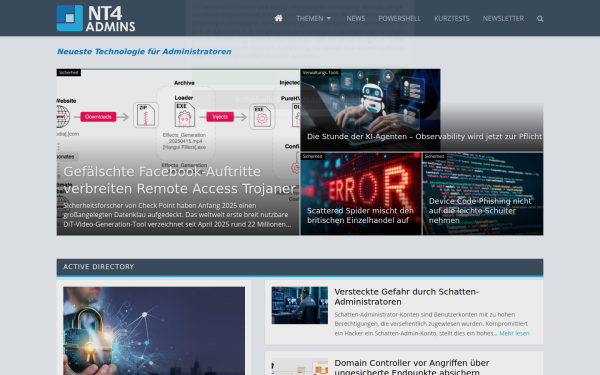This screenshot has width=600, height=375.
Task: Click the Schatten-Administratoren article thumbnail
Action: click(x=300, y=305)
